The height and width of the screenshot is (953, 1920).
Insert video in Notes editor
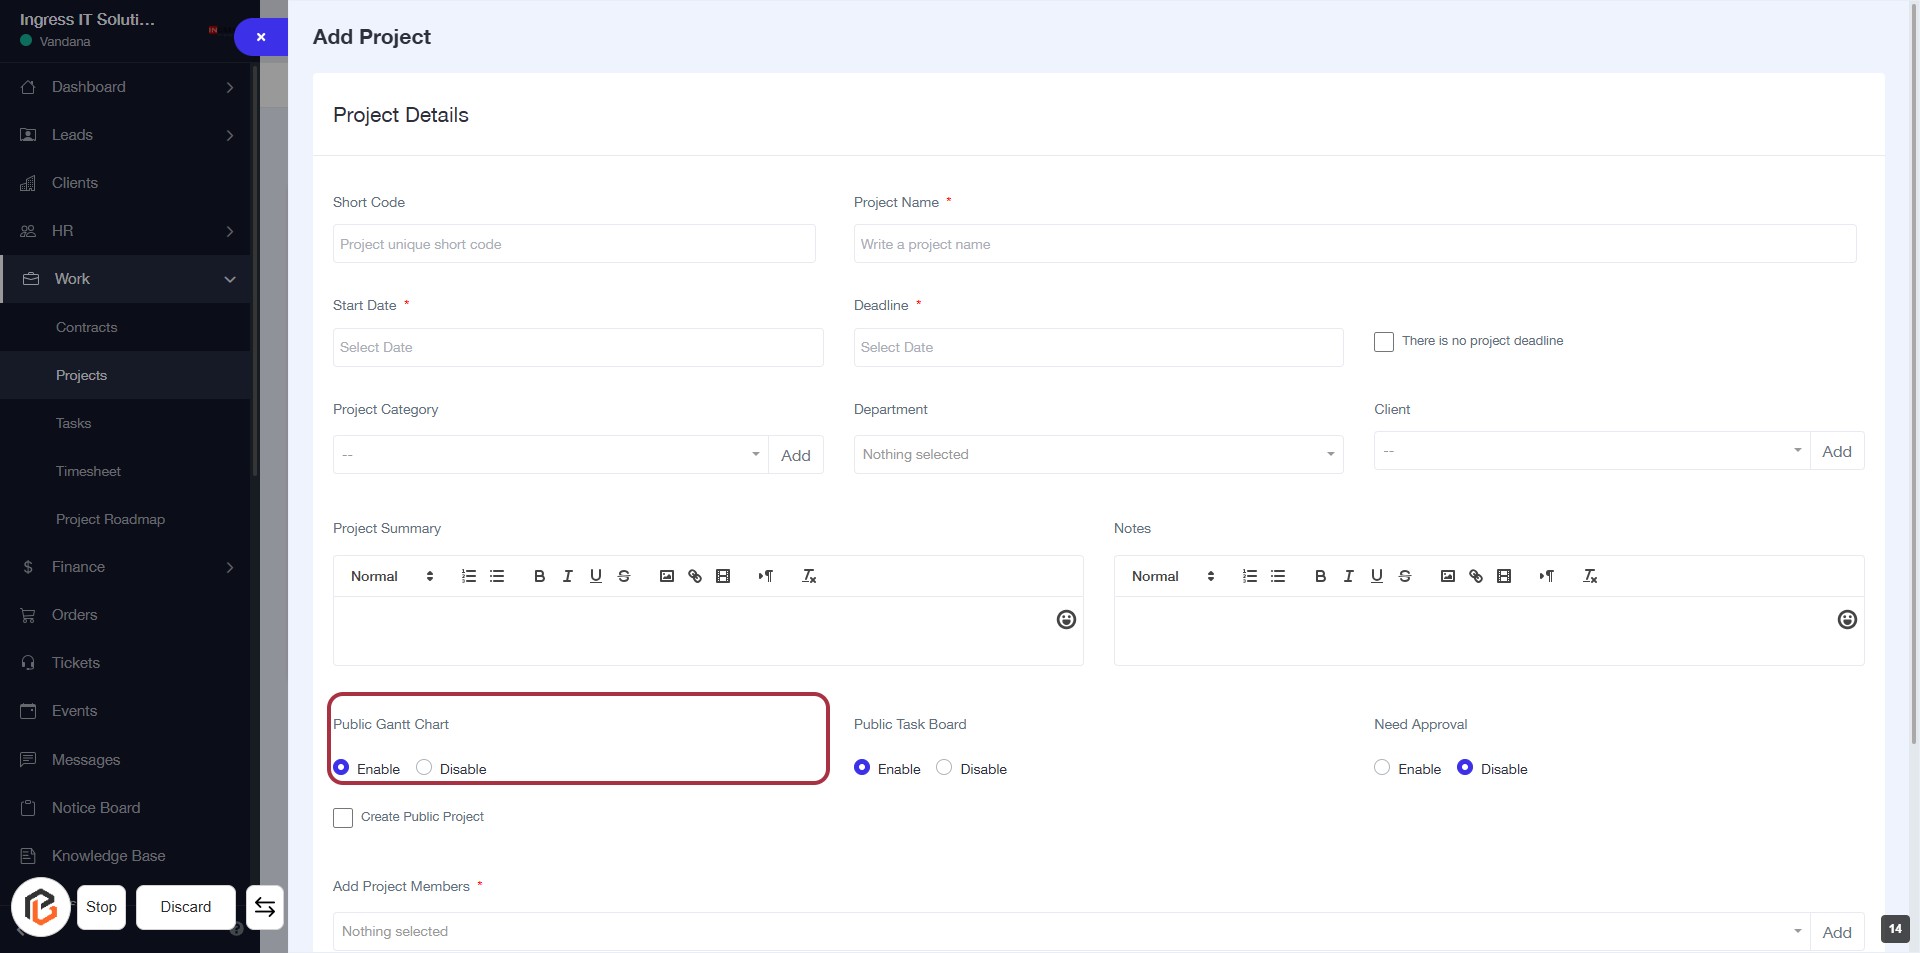(x=1504, y=576)
